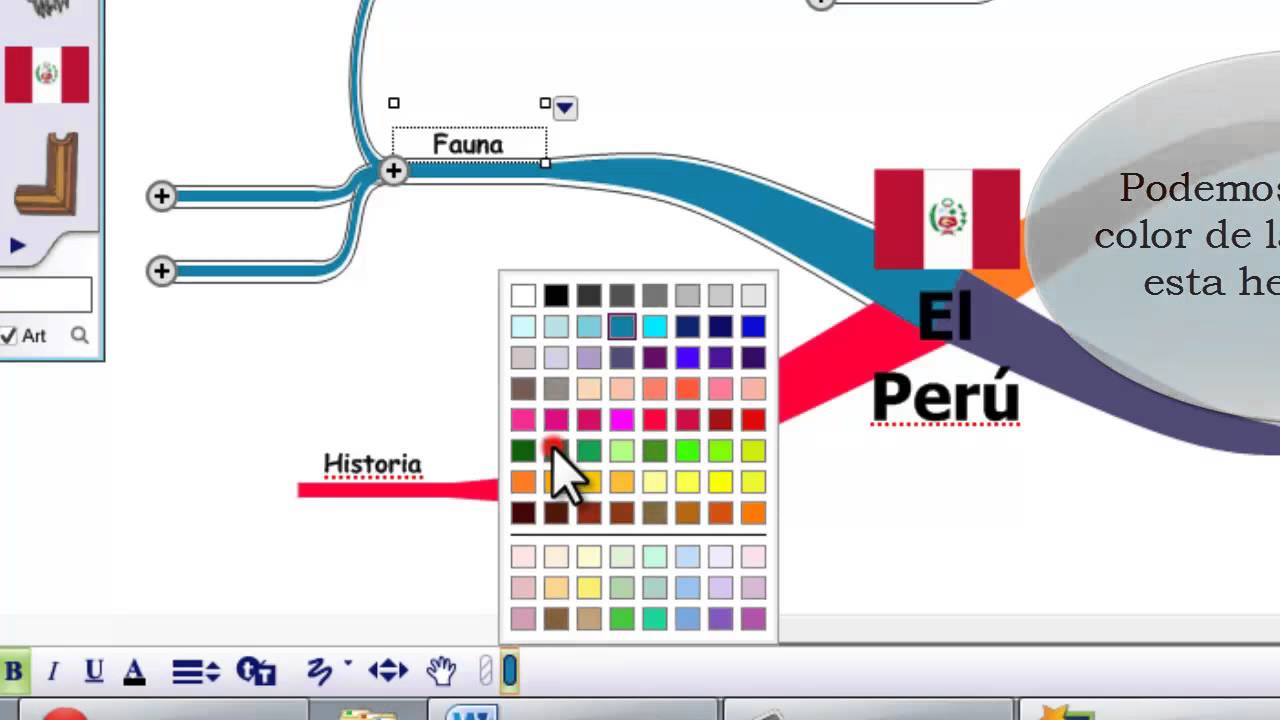Click the image search text field
This screenshot has height=720, width=1280.
point(45,295)
